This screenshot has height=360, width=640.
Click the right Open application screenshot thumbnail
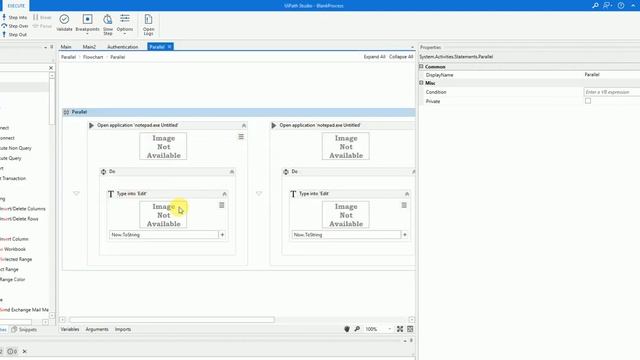point(346,146)
